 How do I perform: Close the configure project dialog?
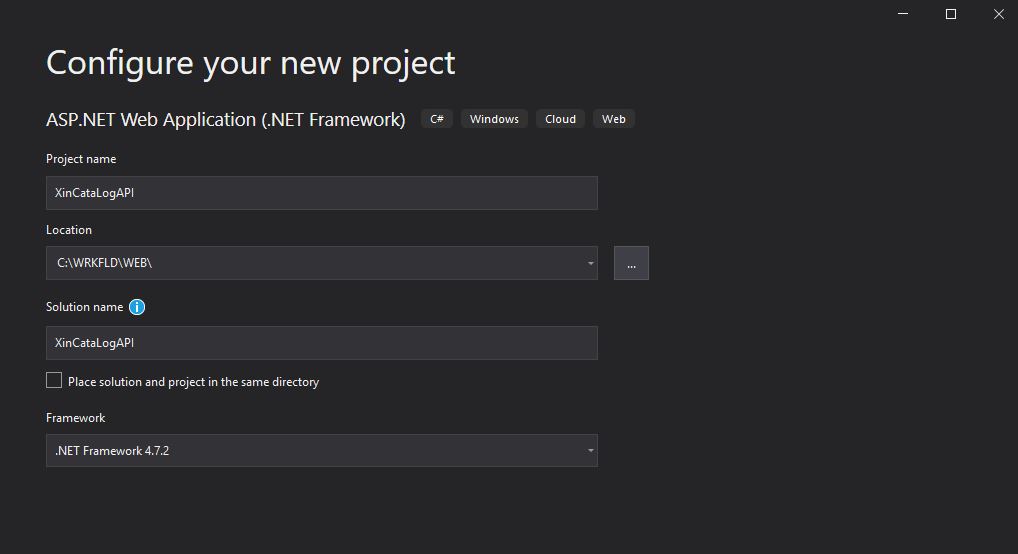(999, 14)
